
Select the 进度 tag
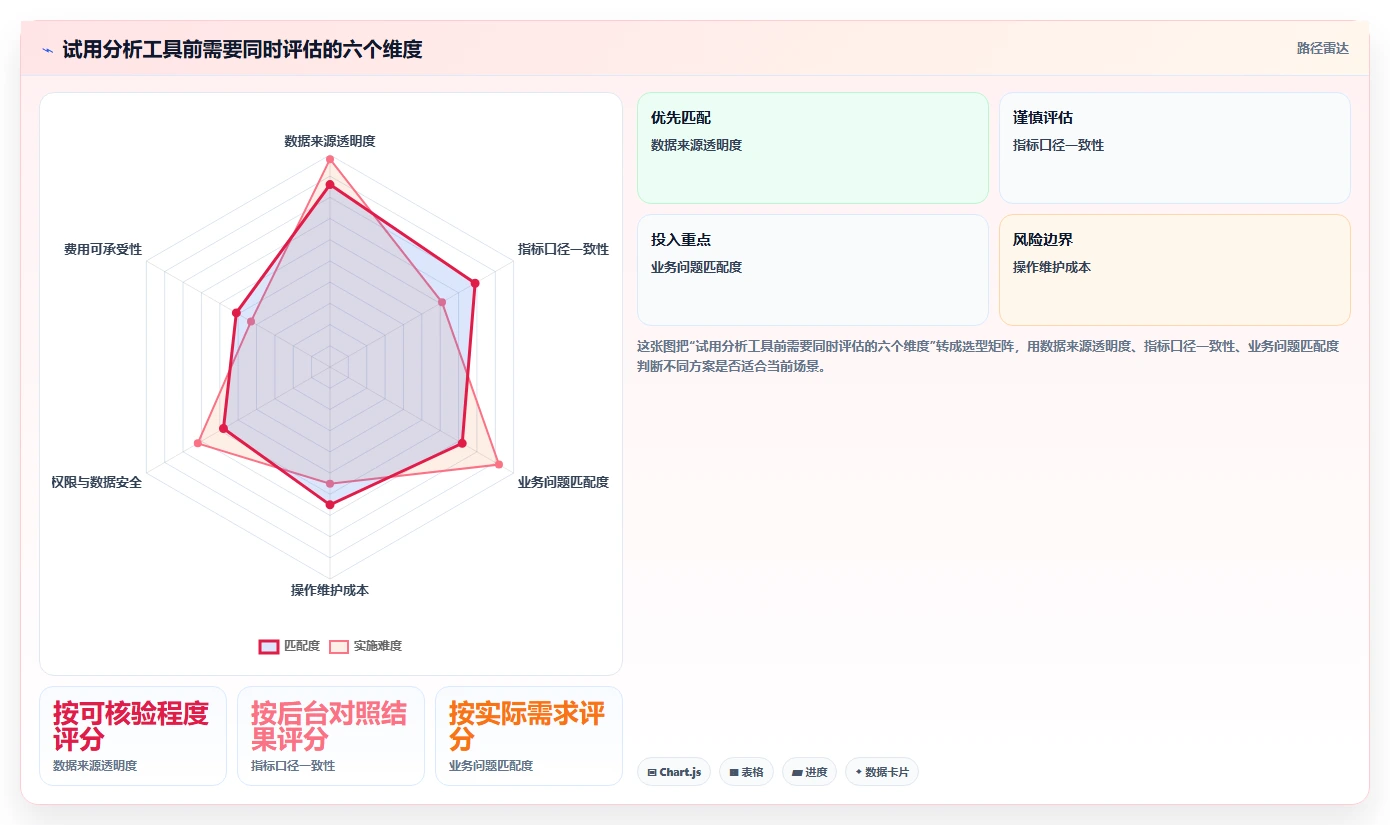(x=809, y=772)
